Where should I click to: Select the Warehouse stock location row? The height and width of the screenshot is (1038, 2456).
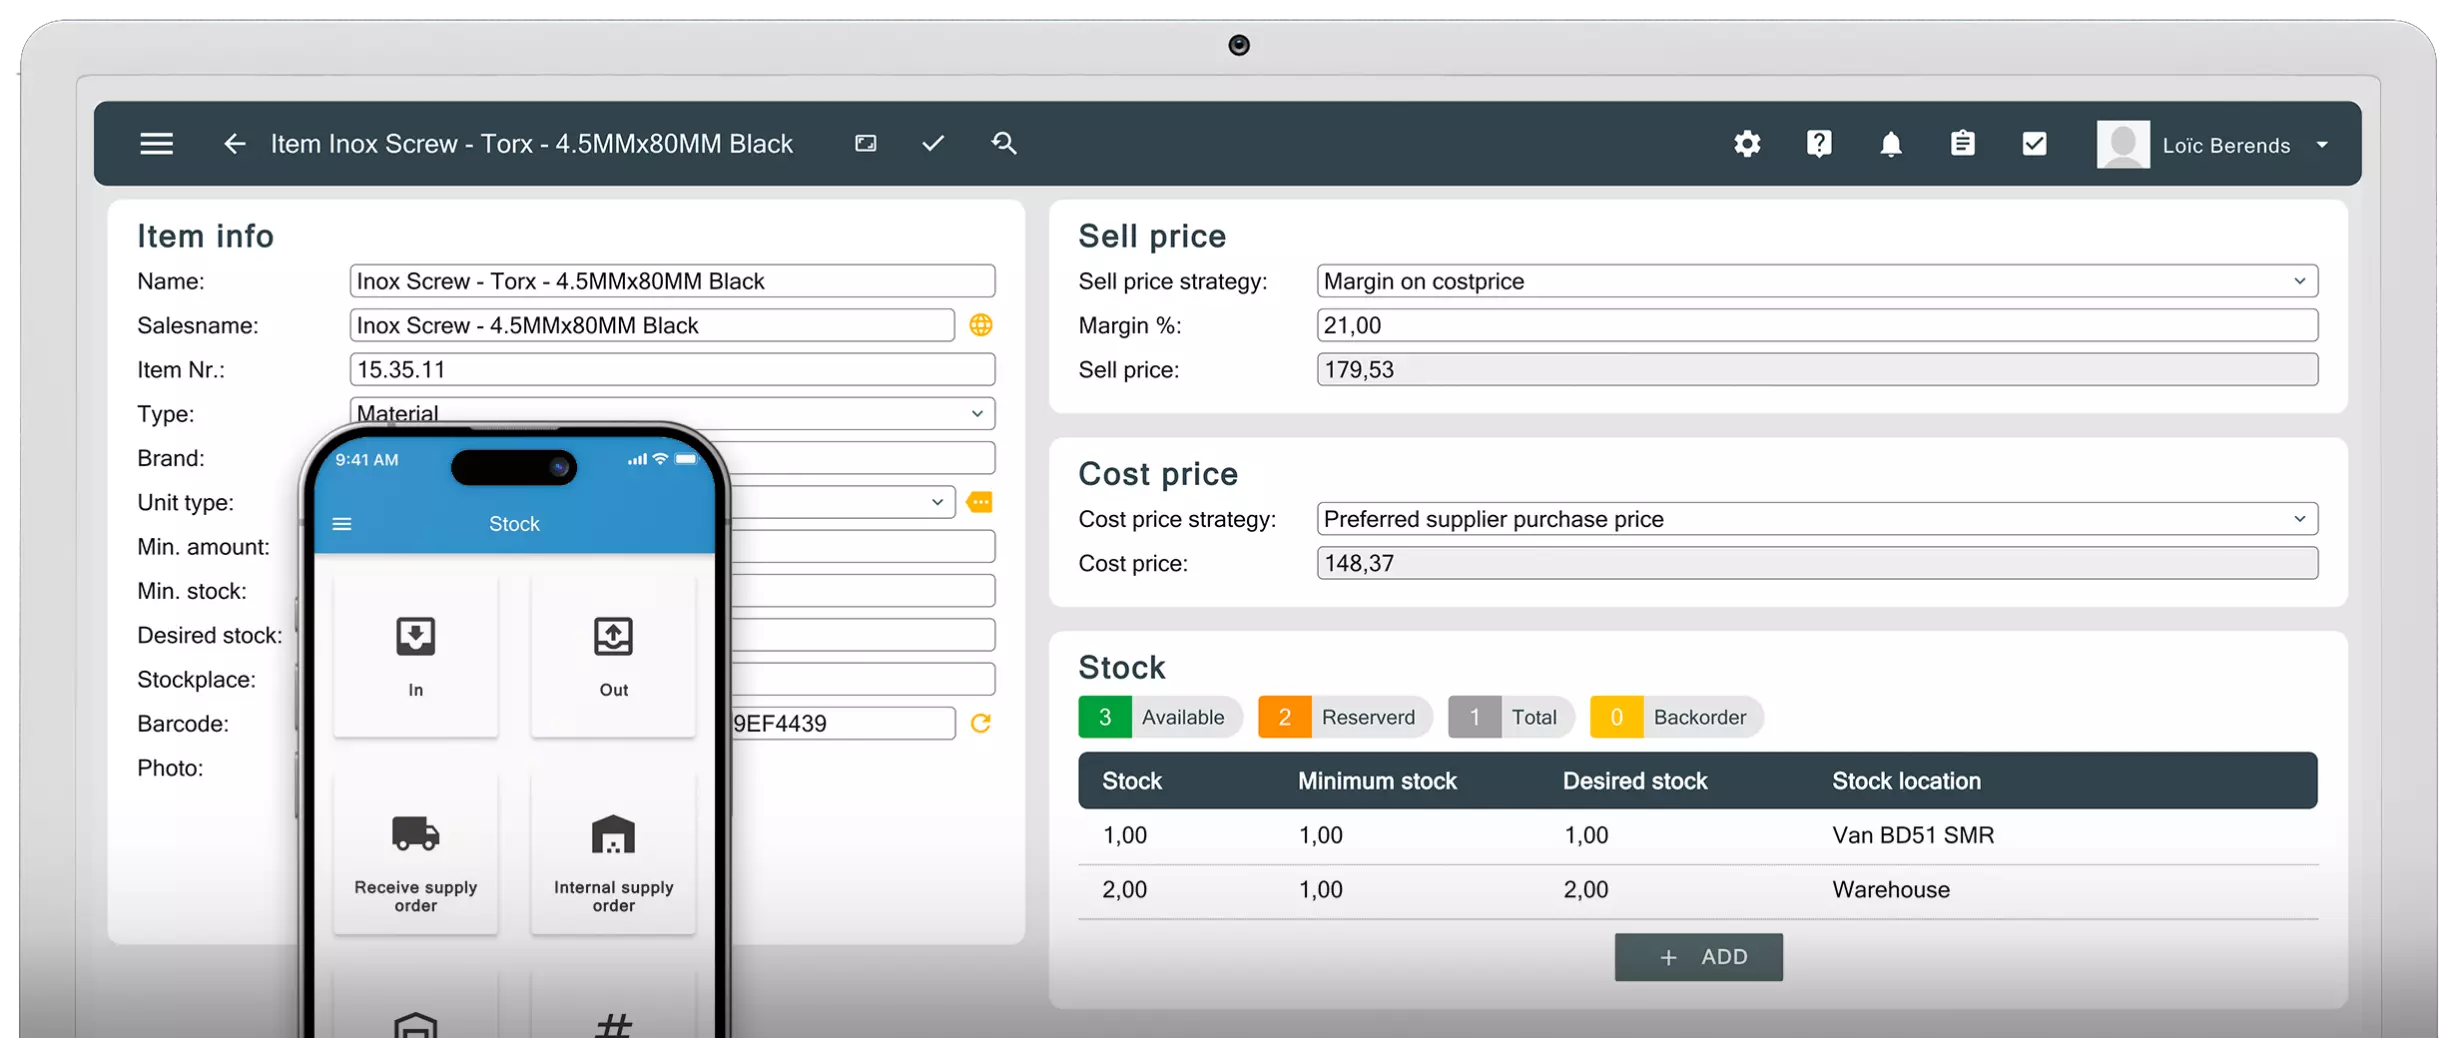tap(1698, 890)
